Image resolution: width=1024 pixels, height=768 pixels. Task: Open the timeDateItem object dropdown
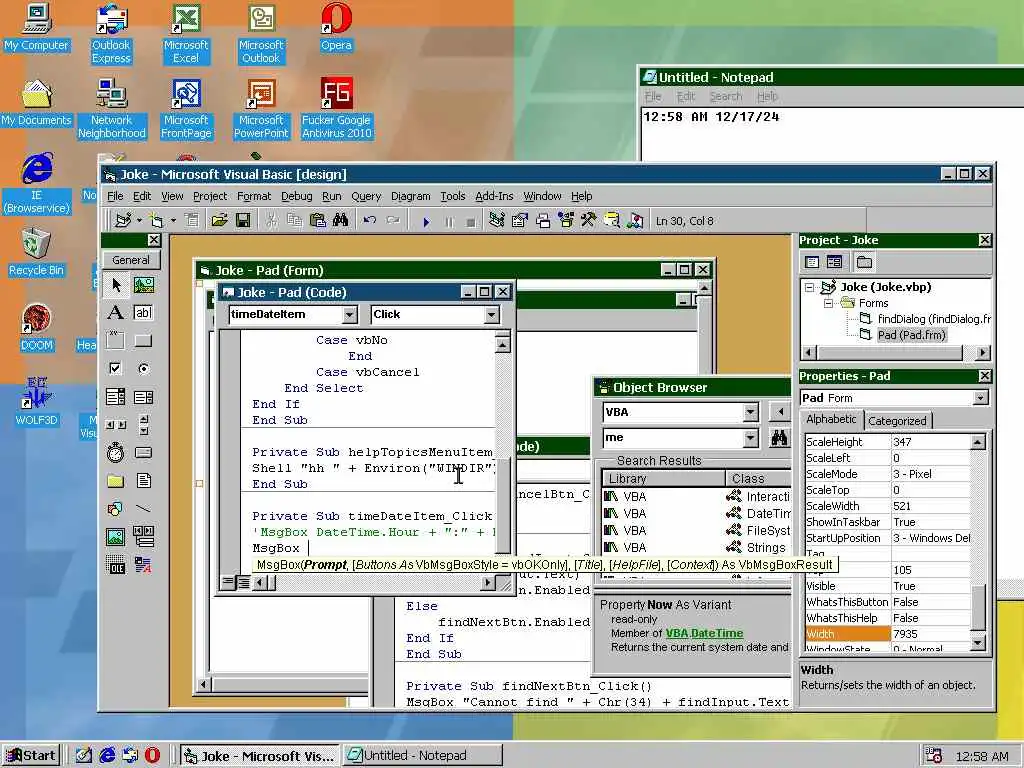point(350,315)
